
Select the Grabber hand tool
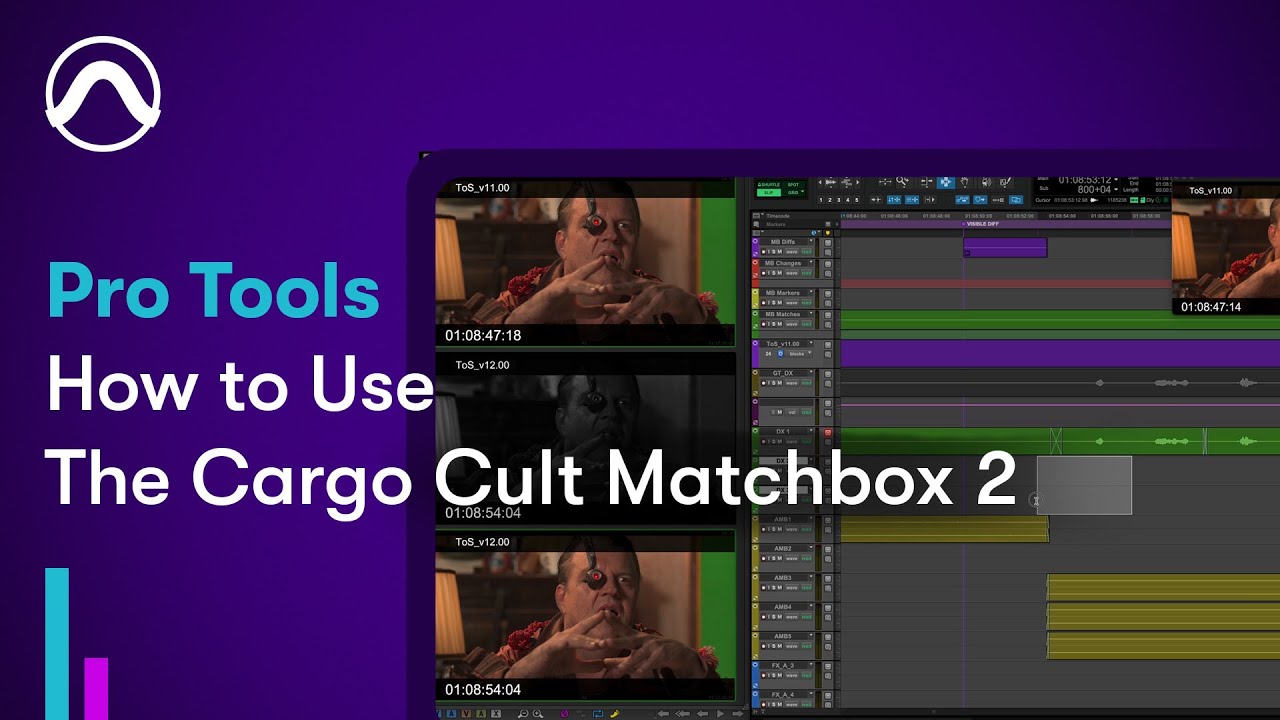pyautogui.click(x=964, y=182)
